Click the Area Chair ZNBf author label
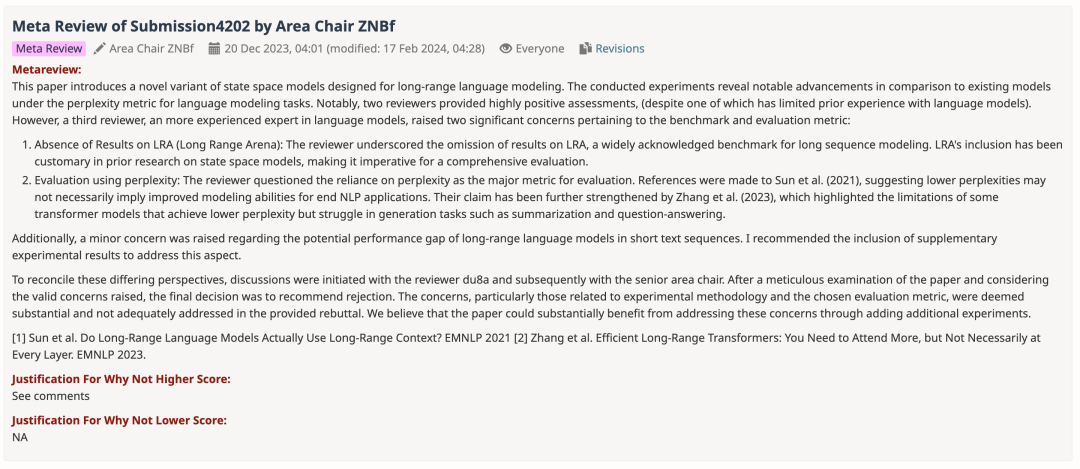The image size is (1080, 469). [151, 48]
